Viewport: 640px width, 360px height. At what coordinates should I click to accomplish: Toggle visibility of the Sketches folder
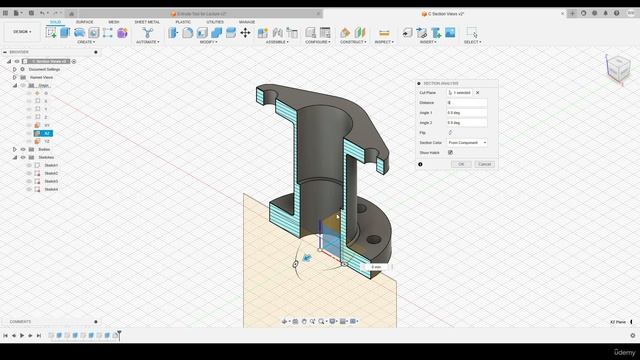pos(23,157)
